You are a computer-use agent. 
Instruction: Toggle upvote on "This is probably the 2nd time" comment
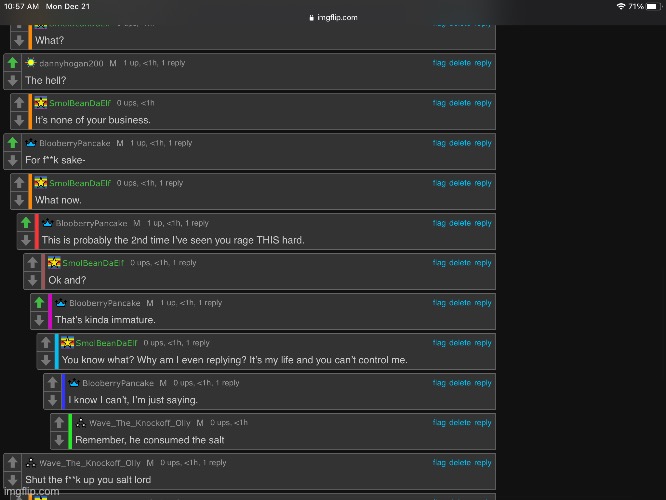[x=25, y=223]
